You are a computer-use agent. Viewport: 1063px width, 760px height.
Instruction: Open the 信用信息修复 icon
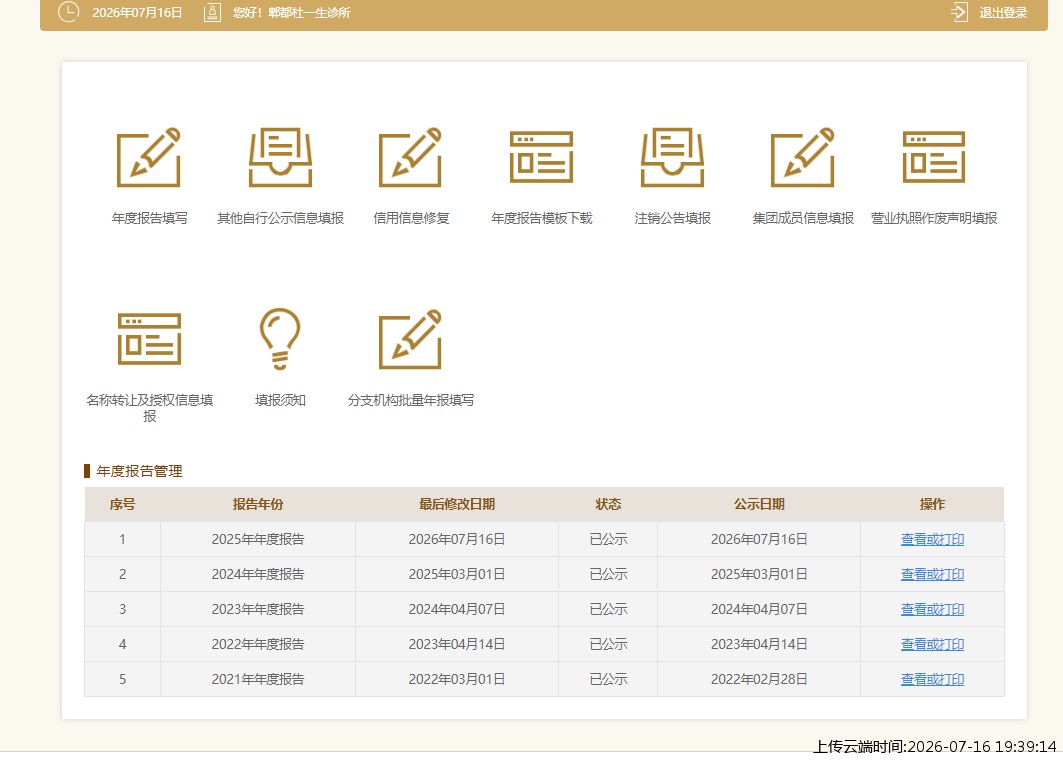click(410, 157)
